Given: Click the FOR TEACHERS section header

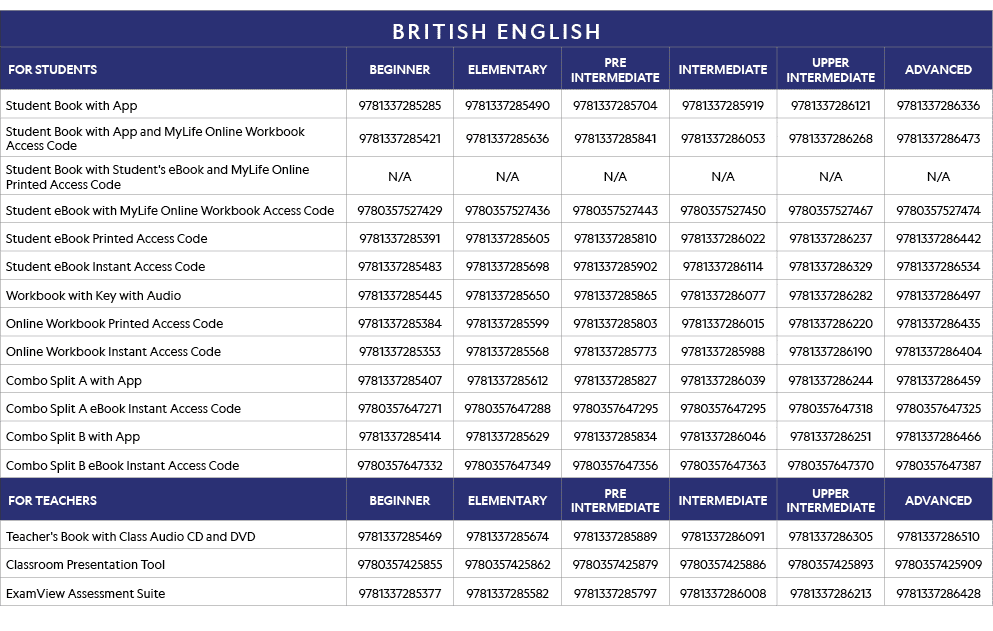Looking at the screenshot, I should [x=52, y=500].
